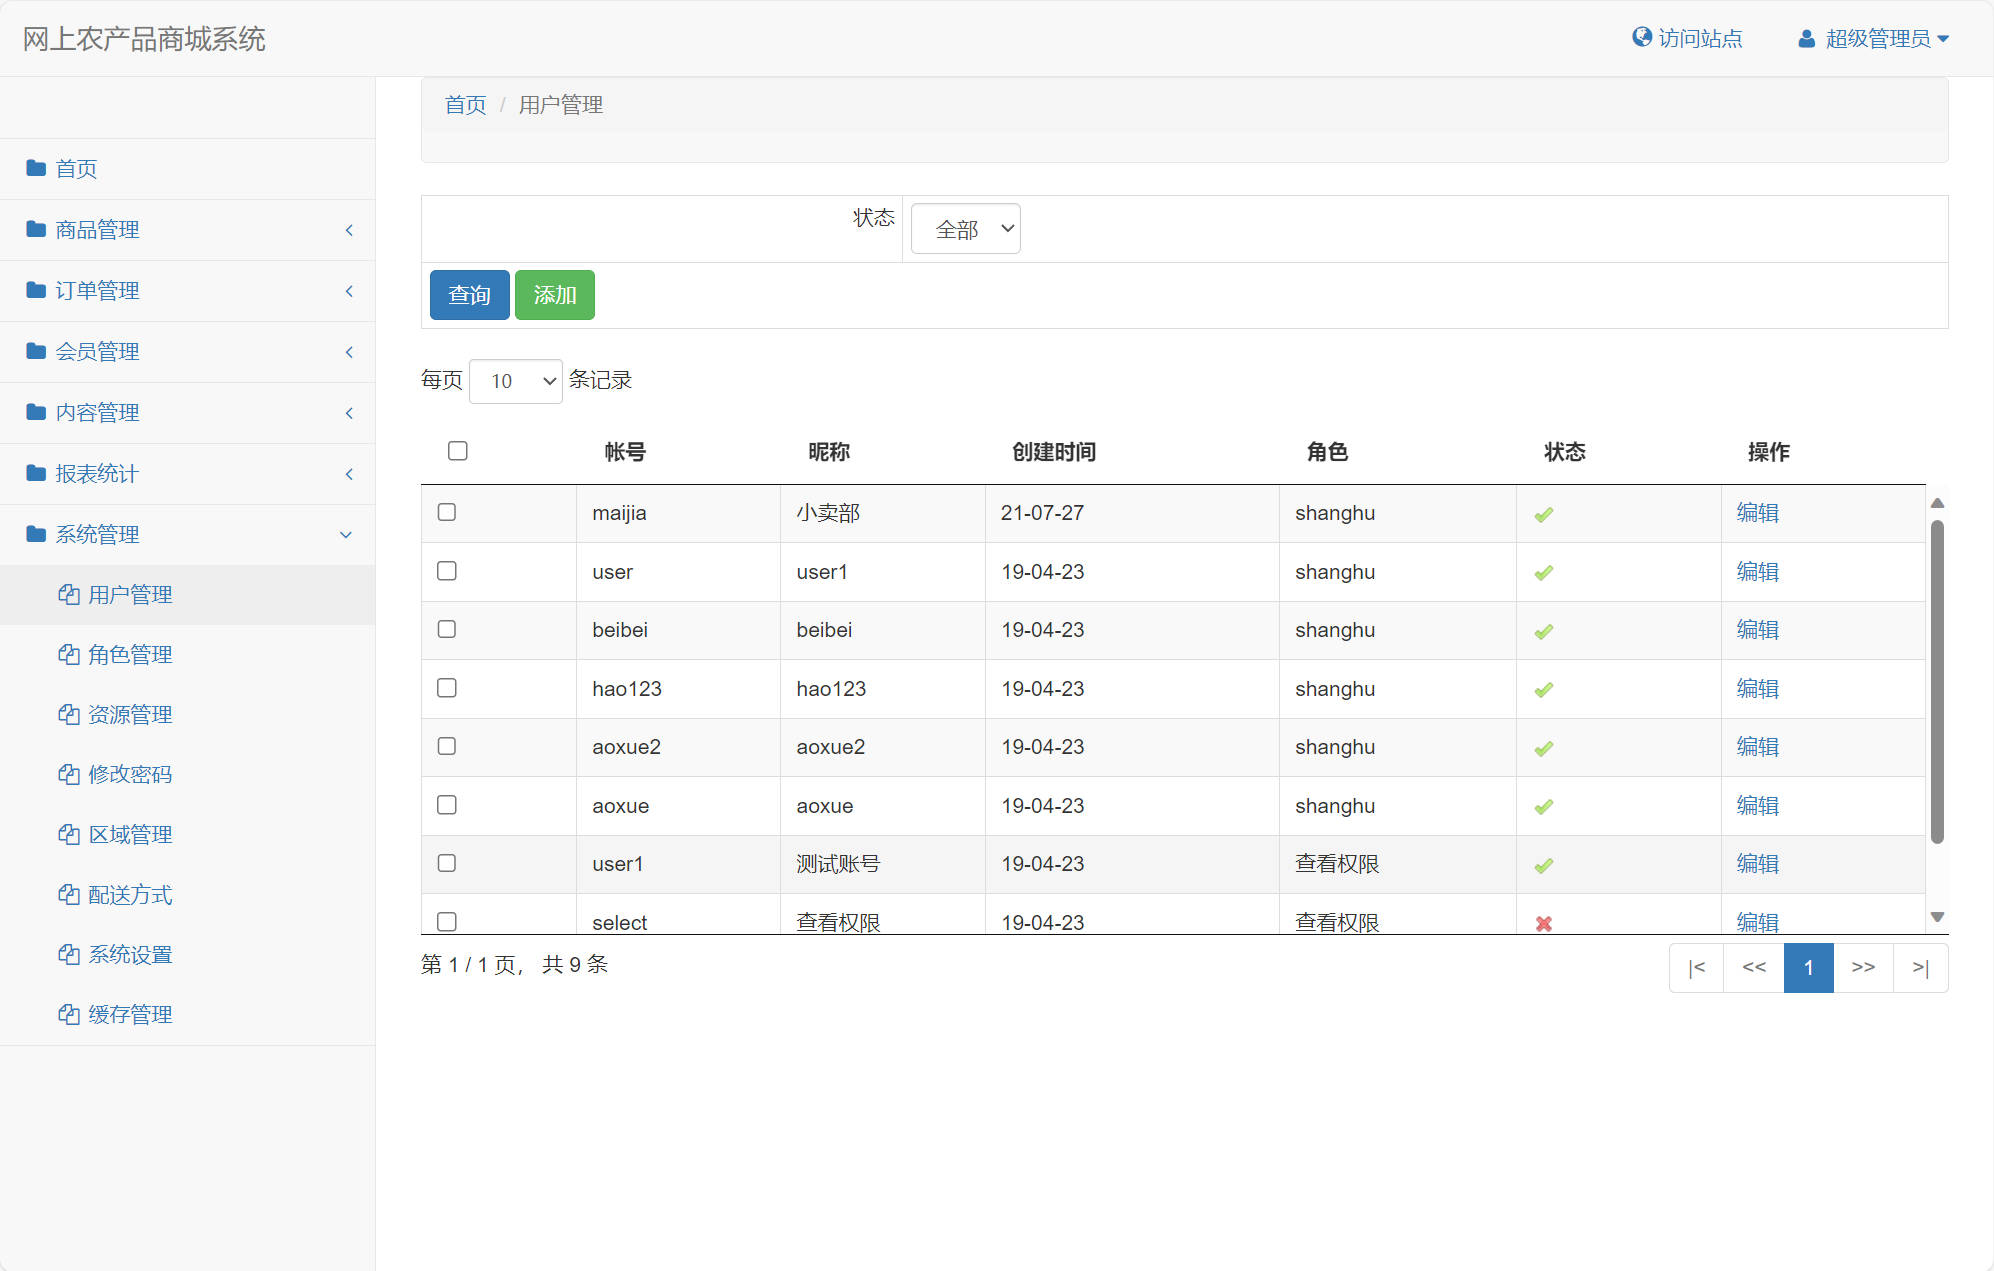Click the user icon next to 超级管理员
Image resolution: width=1994 pixels, height=1271 pixels.
pyautogui.click(x=1806, y=38)
